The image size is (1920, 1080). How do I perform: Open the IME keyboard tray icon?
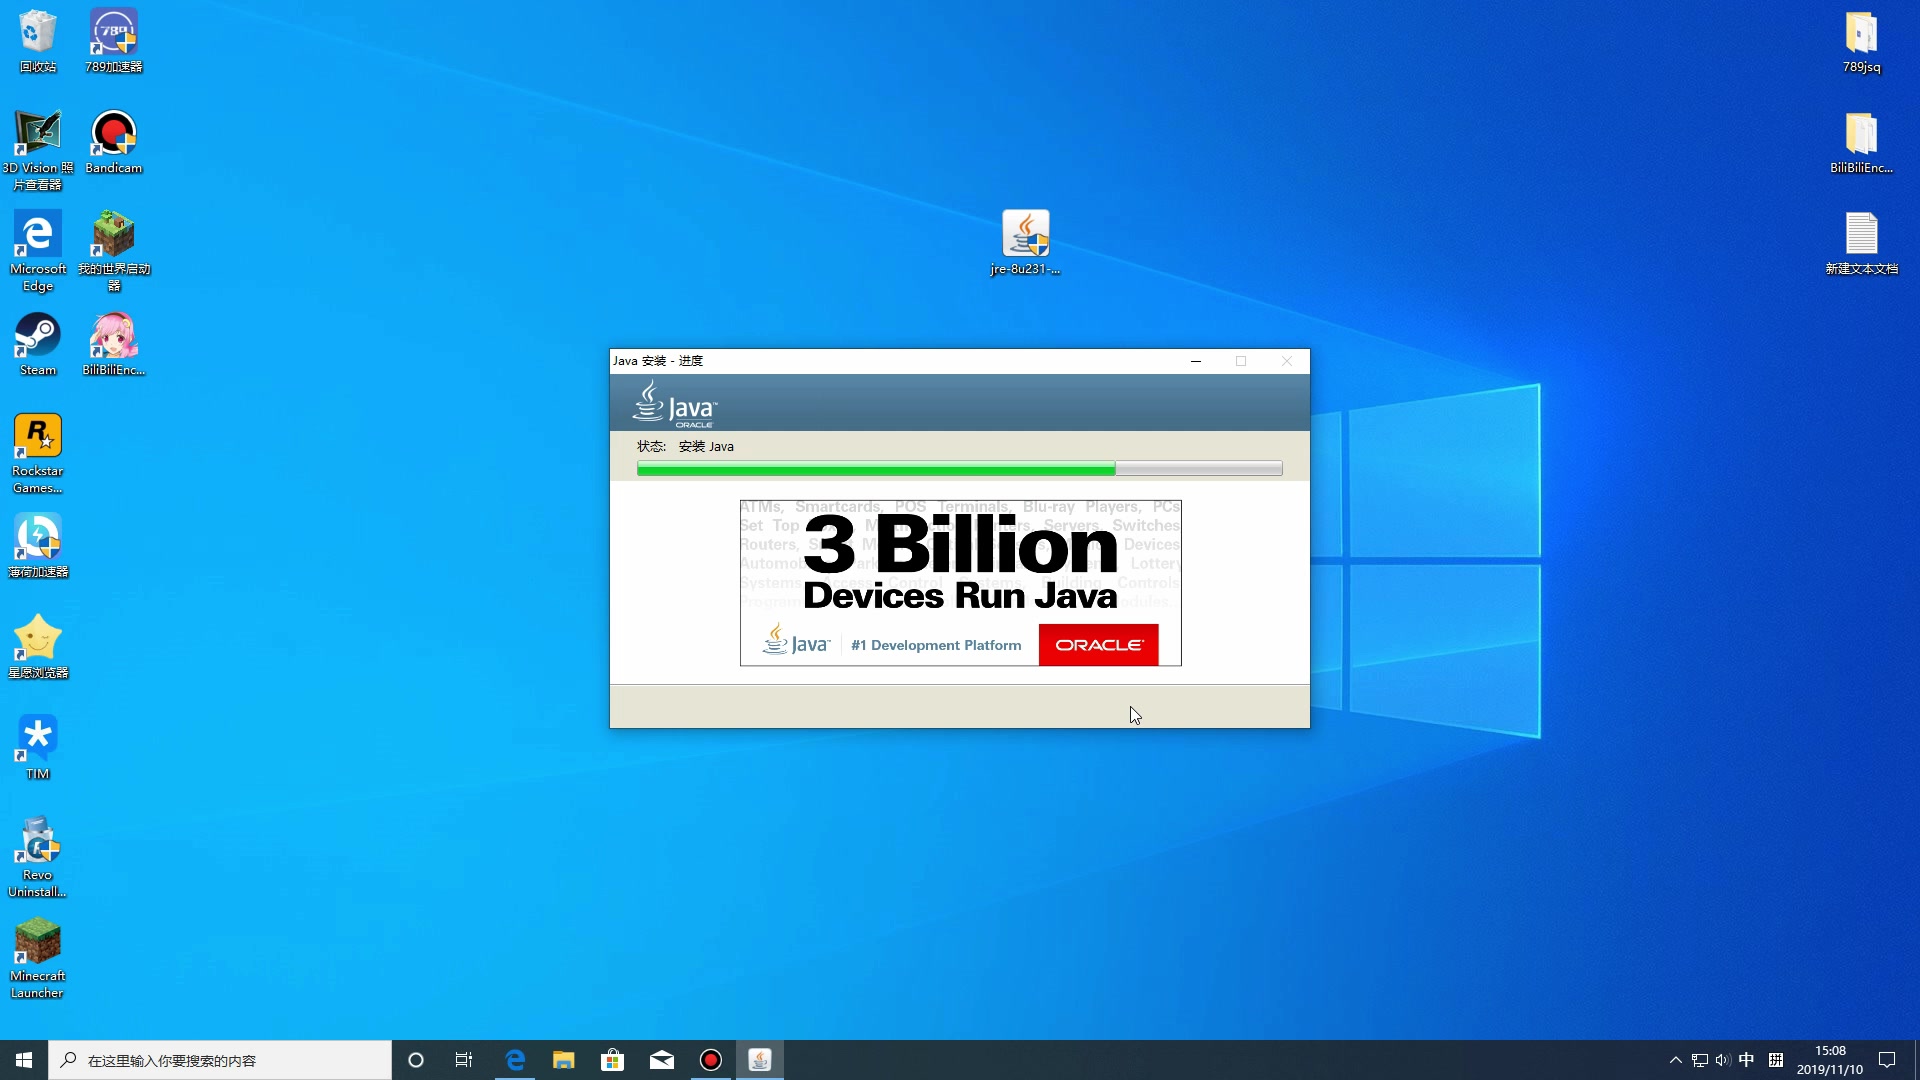click(1776, 1060)
